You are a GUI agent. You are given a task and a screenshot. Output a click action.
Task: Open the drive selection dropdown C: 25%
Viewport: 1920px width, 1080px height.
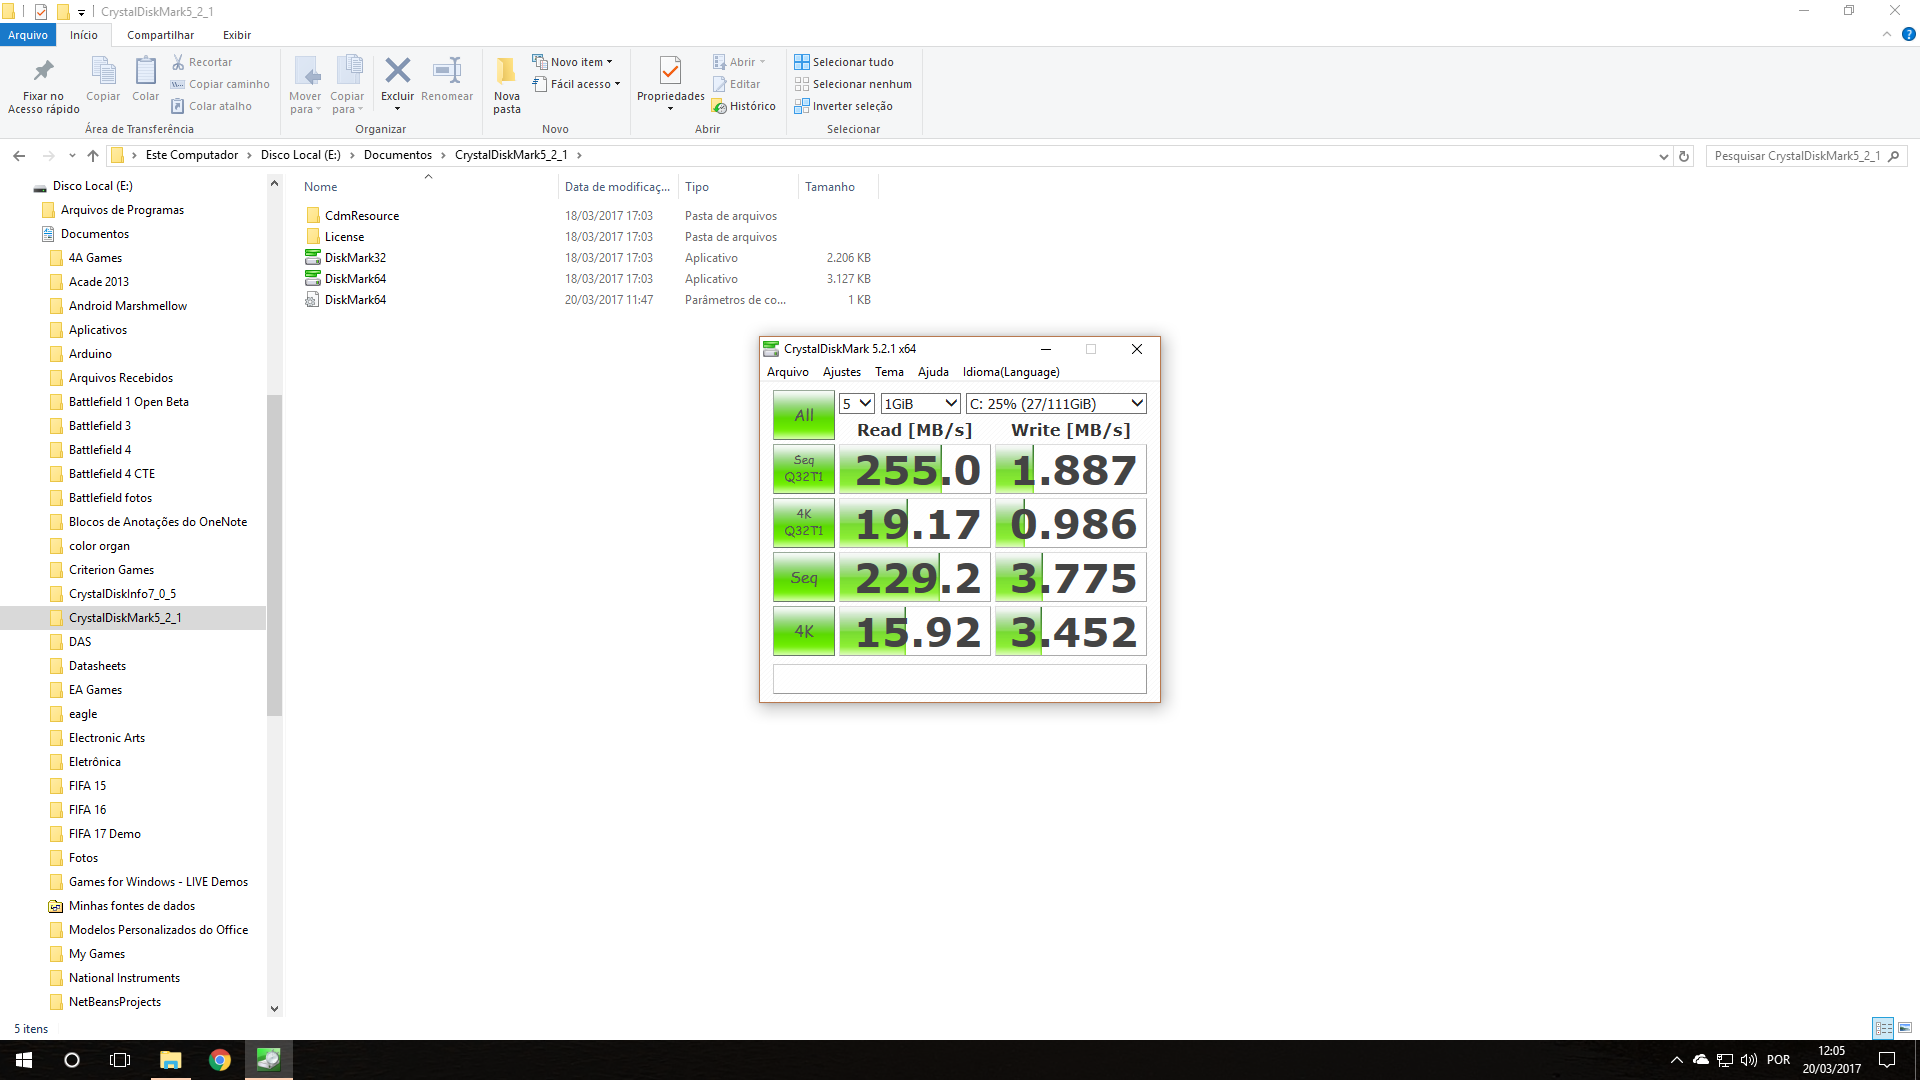coord(1056,403)
